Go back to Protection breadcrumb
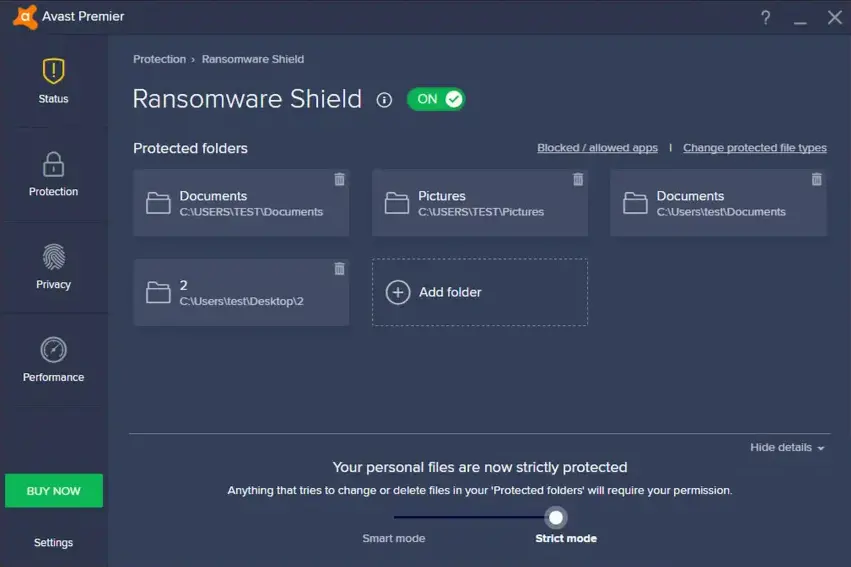The height and width of the screenshot is (567, 851). coord(160,59)
